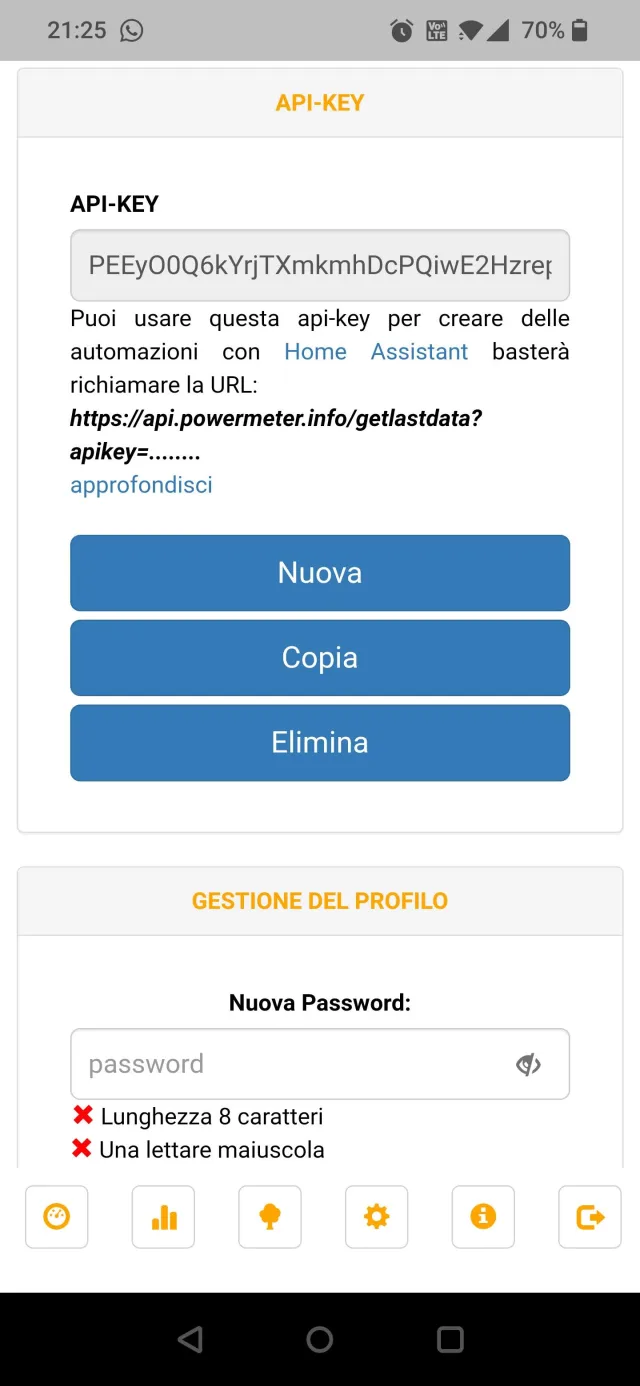Toggle password visibility with the eye icon
The image size is (640, 1386).
point(529,1063)
